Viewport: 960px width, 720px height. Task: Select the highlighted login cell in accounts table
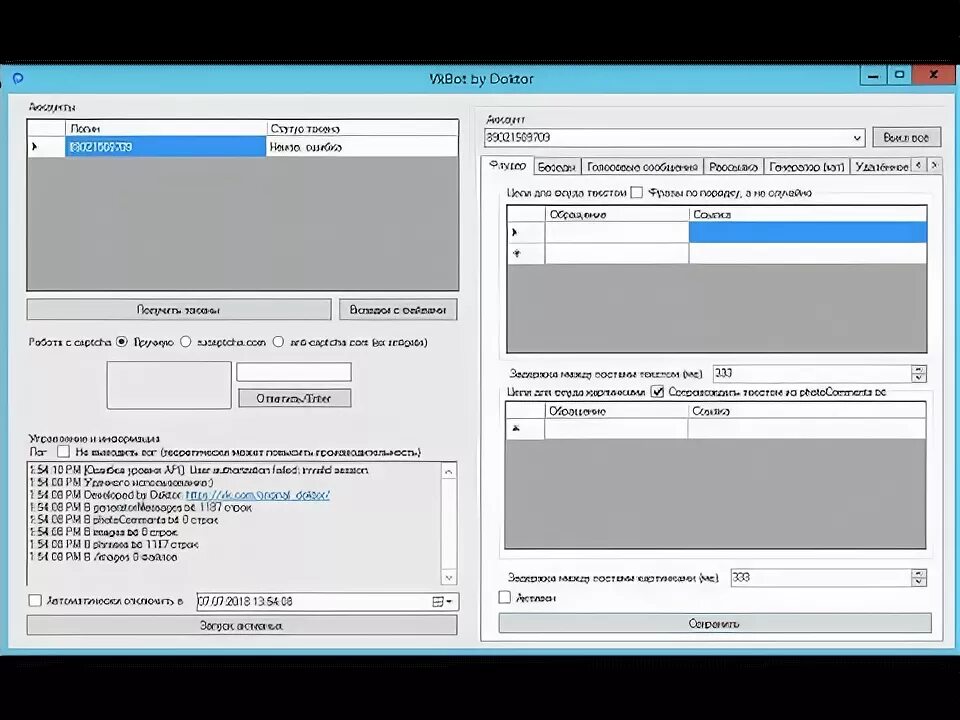point(165,147)
